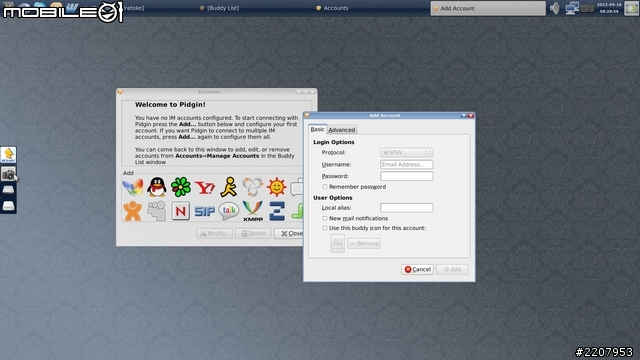Pick the red Yahoo! protocol icon
The height and width of the screenshot is (360, 640).
point(205,188)
